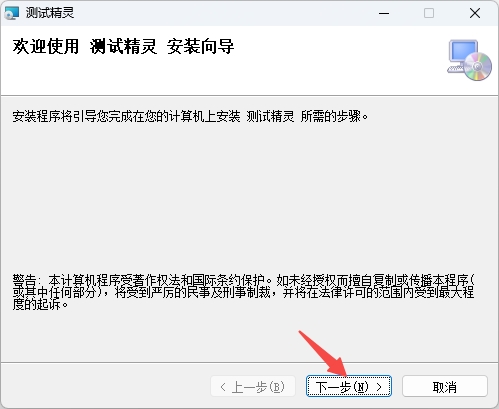
Task: Click the computer and CD setup icon
Action: tap(469, 60)
